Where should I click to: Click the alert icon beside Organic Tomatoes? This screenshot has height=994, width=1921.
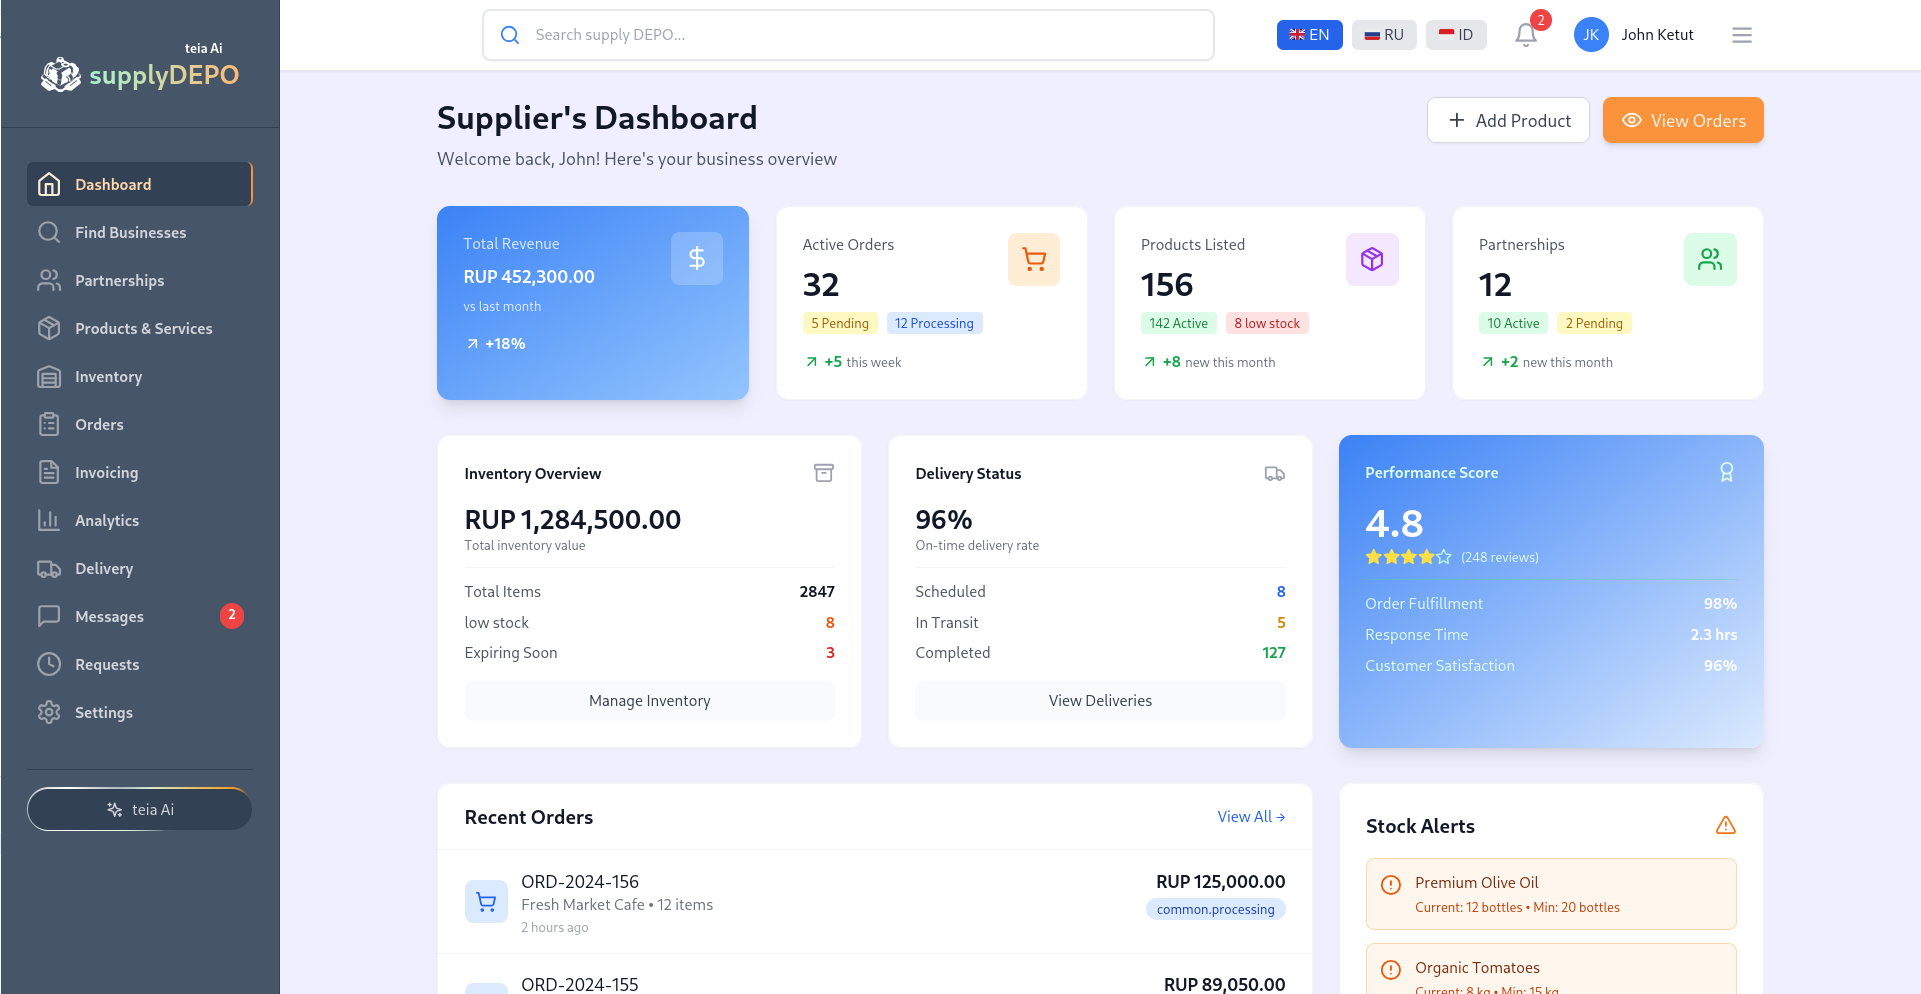(1390, 970)
